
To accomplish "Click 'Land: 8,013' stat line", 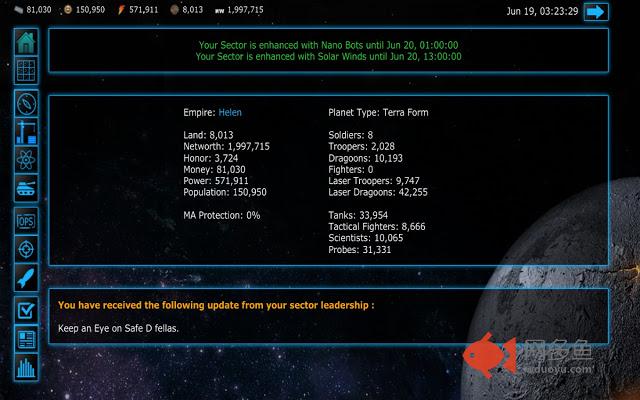I will pos(208,135).
